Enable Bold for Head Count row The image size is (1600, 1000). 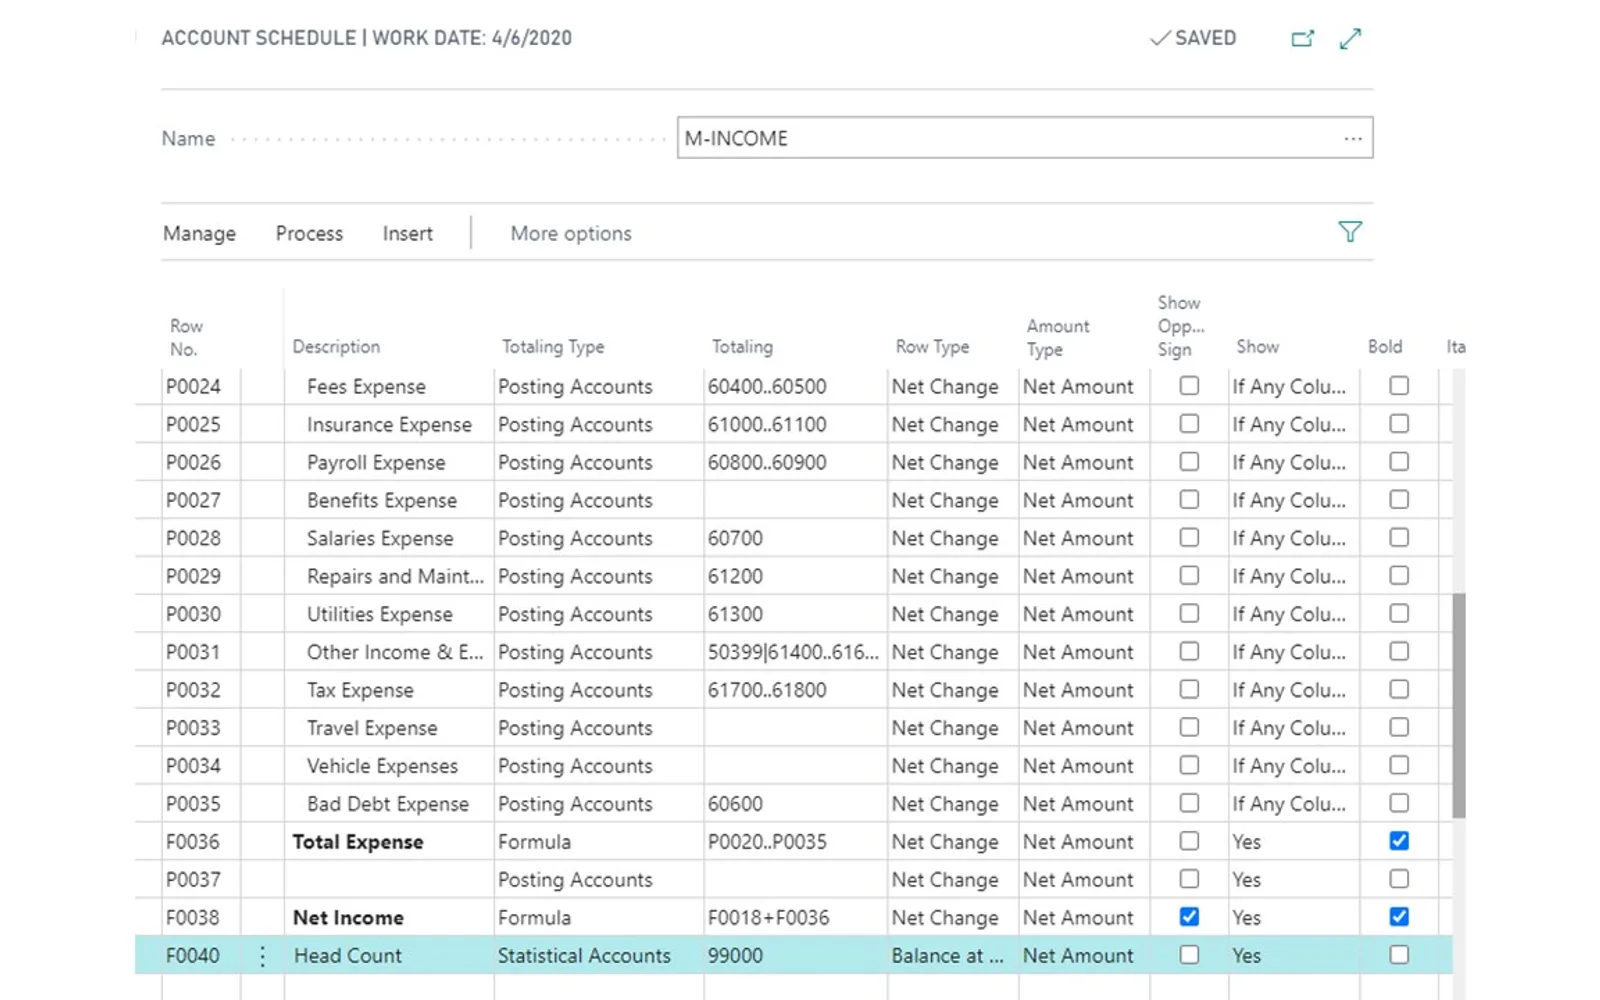1399,955
